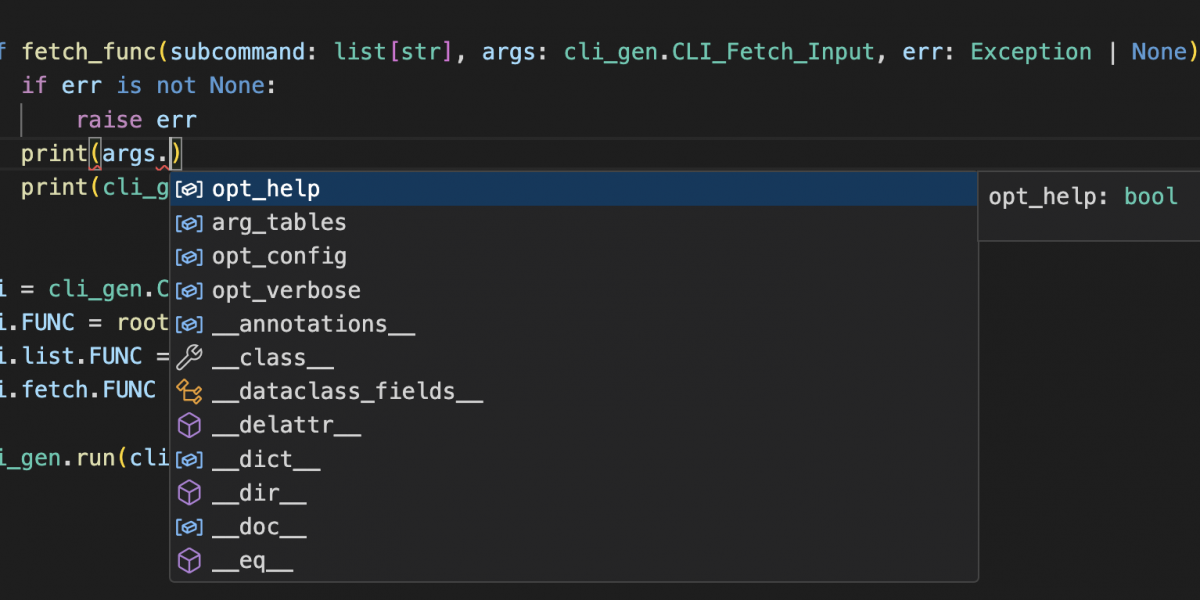Click the fetch_func function name
Image resolution: width=1200 pixels, height=600 pixels.
pyautogui.click(x=89, y=52)
